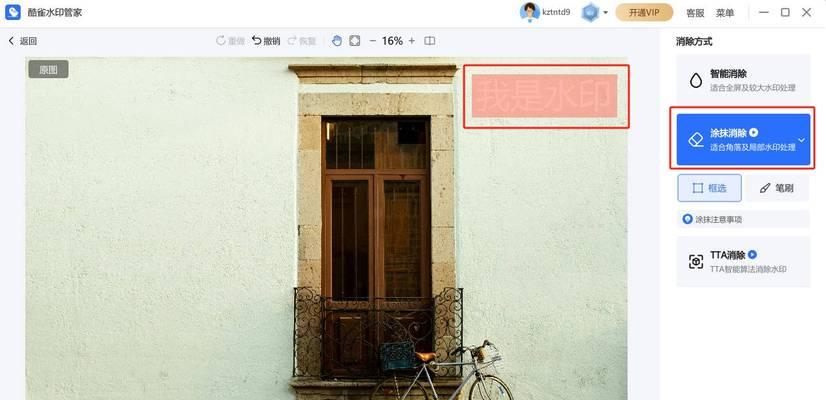Open the dropdown arrow beside the badge

point(605,13)
